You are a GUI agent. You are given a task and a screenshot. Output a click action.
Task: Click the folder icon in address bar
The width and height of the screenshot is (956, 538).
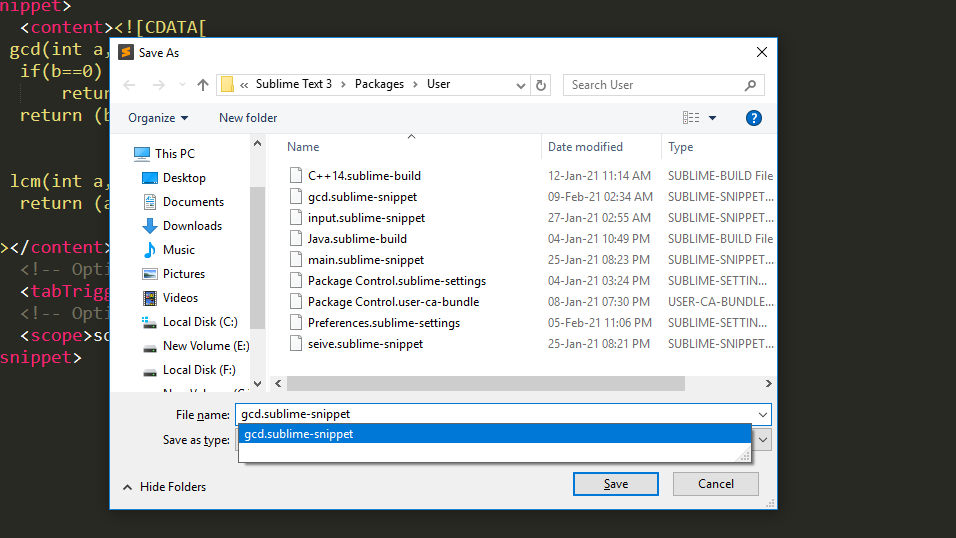227,84
